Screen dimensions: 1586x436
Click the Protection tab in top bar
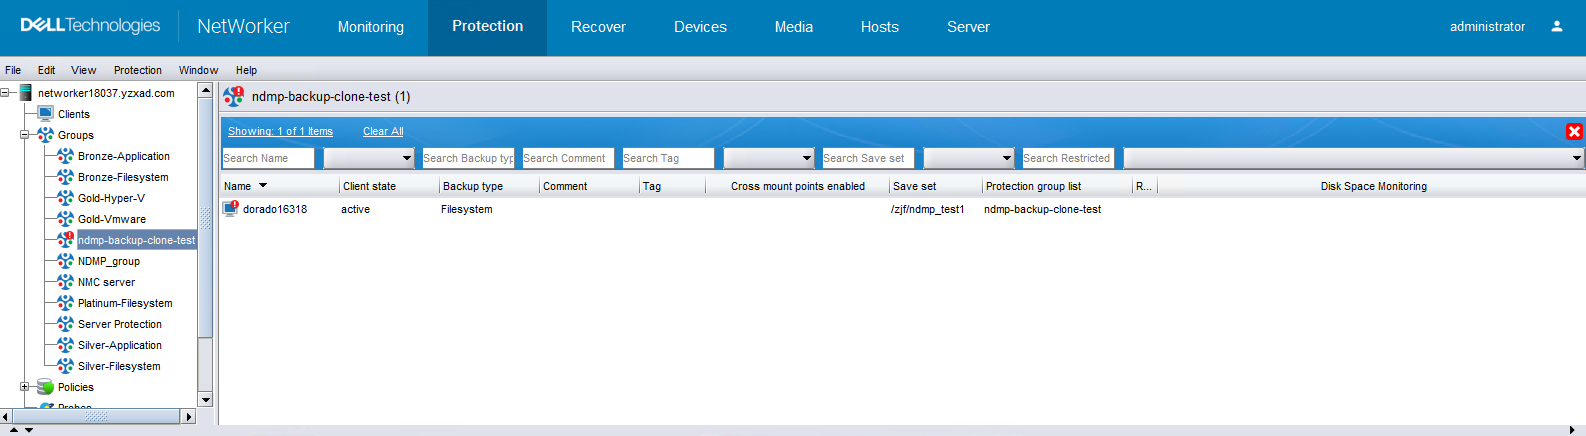tap(487, 27)
